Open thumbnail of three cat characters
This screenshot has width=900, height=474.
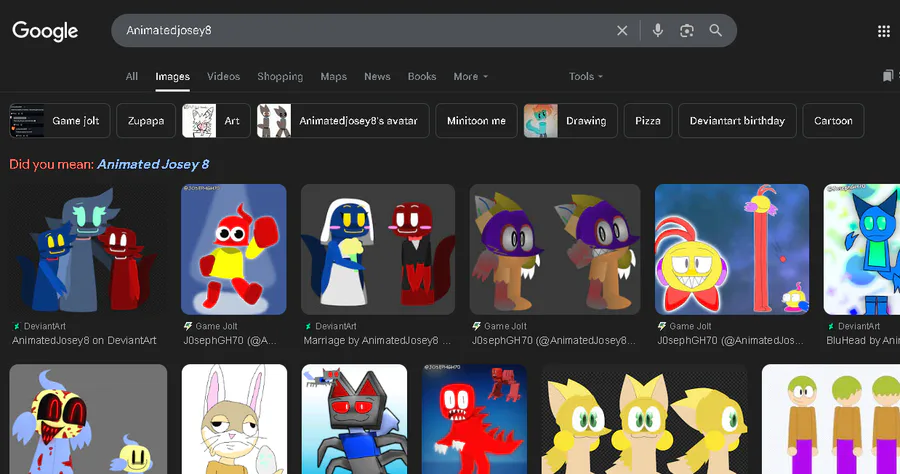point(88,249)
